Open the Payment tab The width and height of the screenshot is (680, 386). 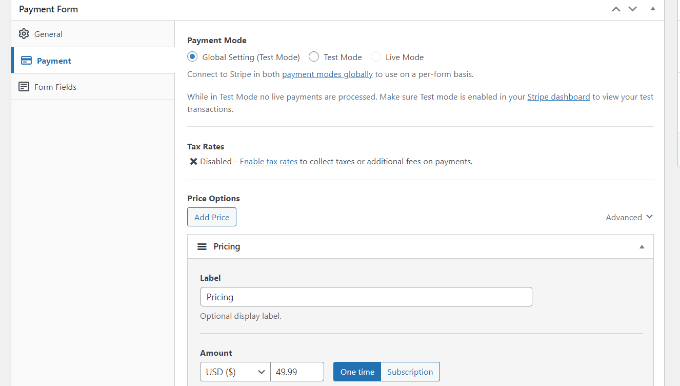point(93,60)
